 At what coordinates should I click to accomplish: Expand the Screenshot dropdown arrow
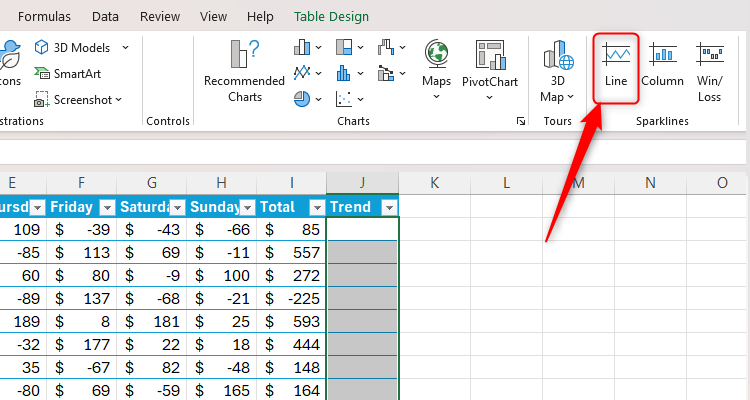pyautogui.click(x=118, y=100)
